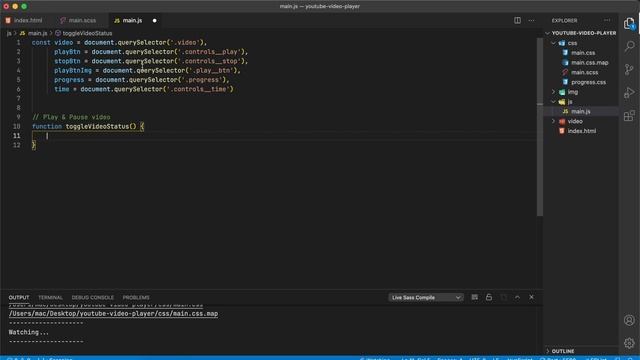Click the editor vertical scrollbar

point(540,127)
